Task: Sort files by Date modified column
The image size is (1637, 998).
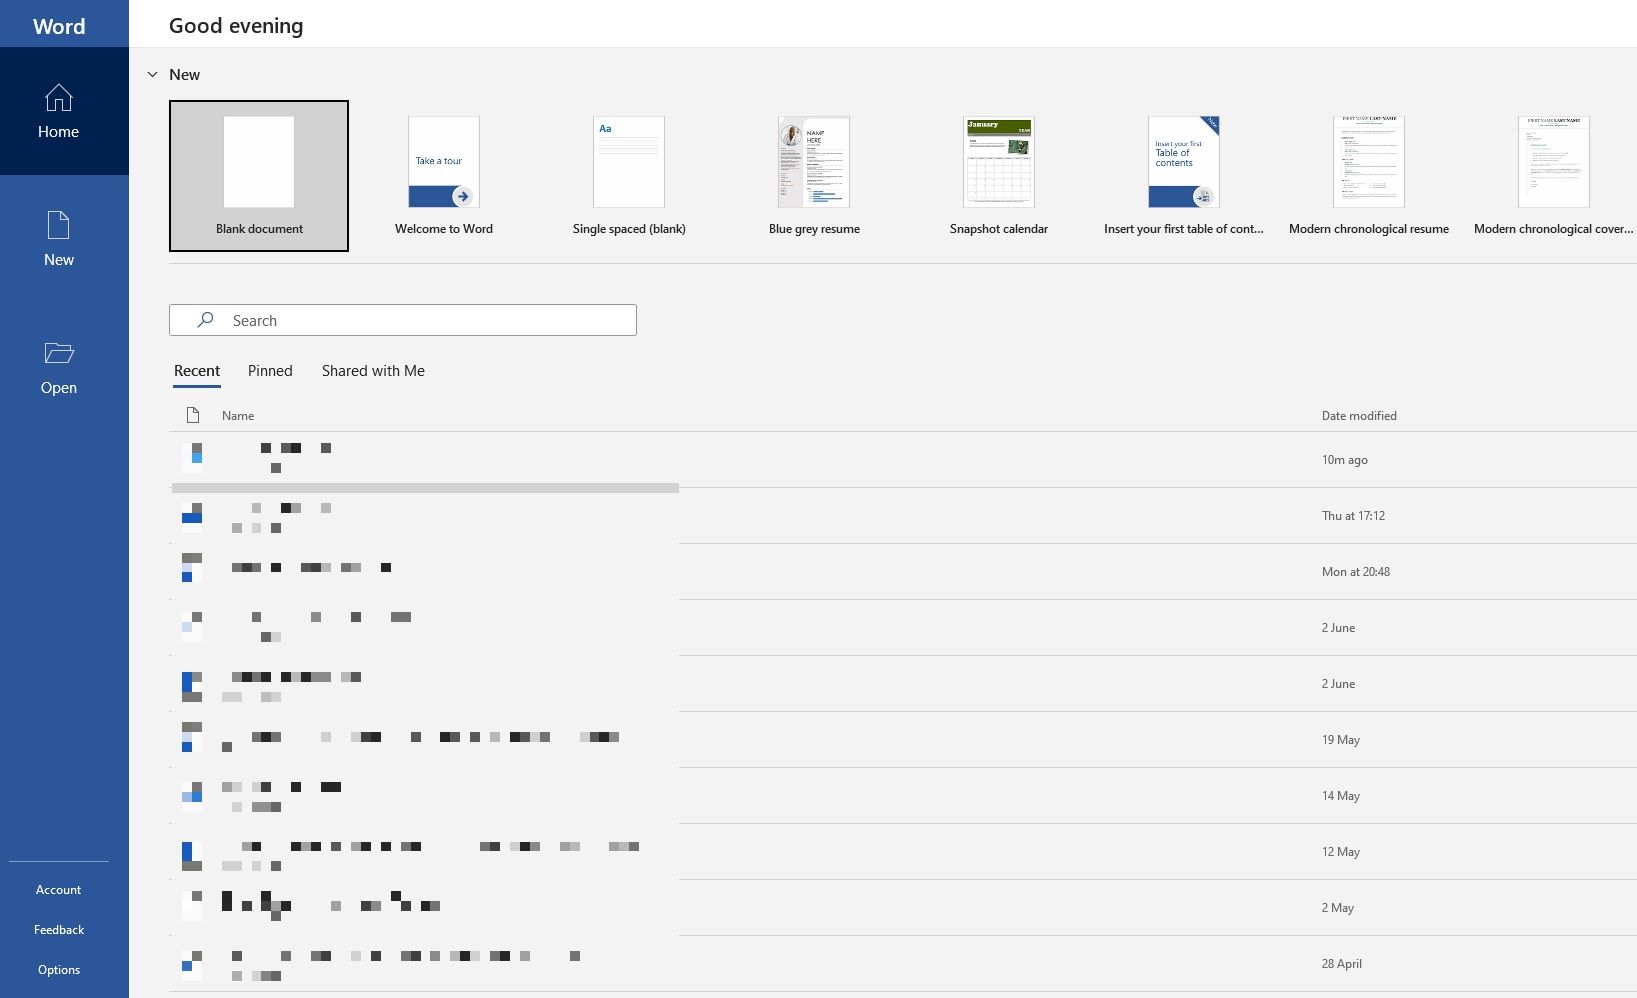Action: 1358,415
